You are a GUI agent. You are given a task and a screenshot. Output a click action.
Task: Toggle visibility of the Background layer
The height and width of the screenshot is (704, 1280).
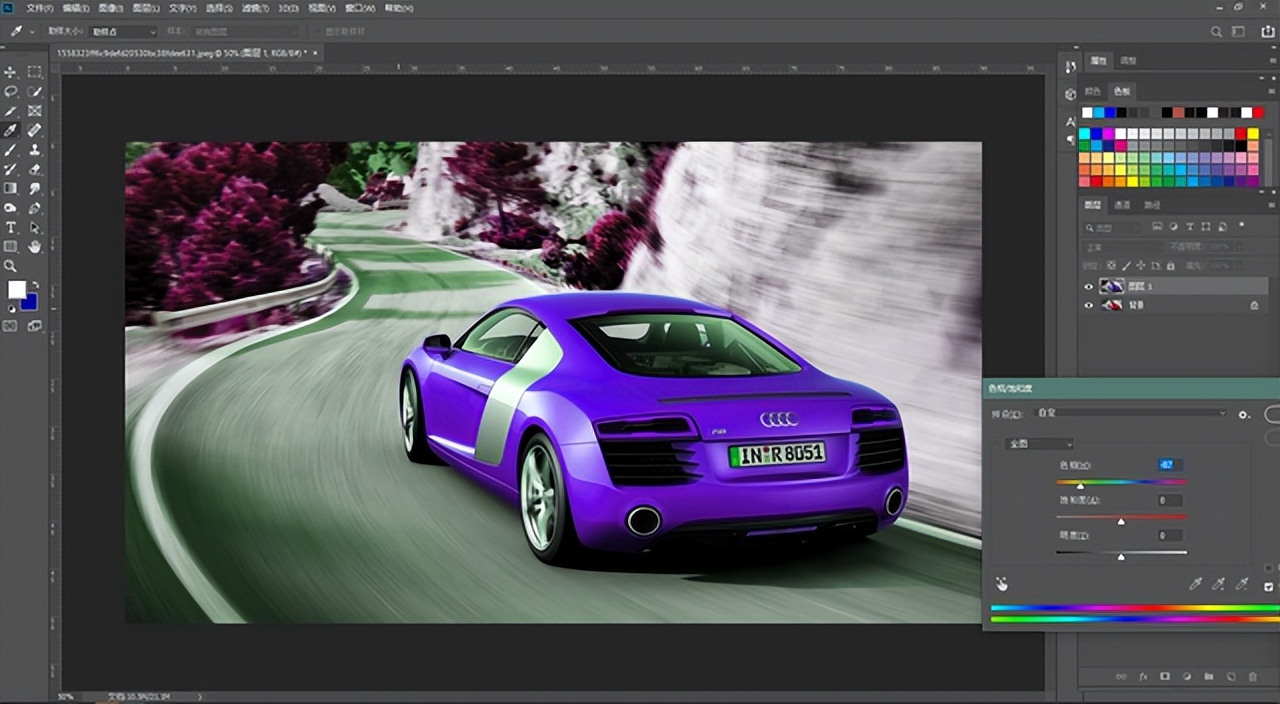[1090, 305]
